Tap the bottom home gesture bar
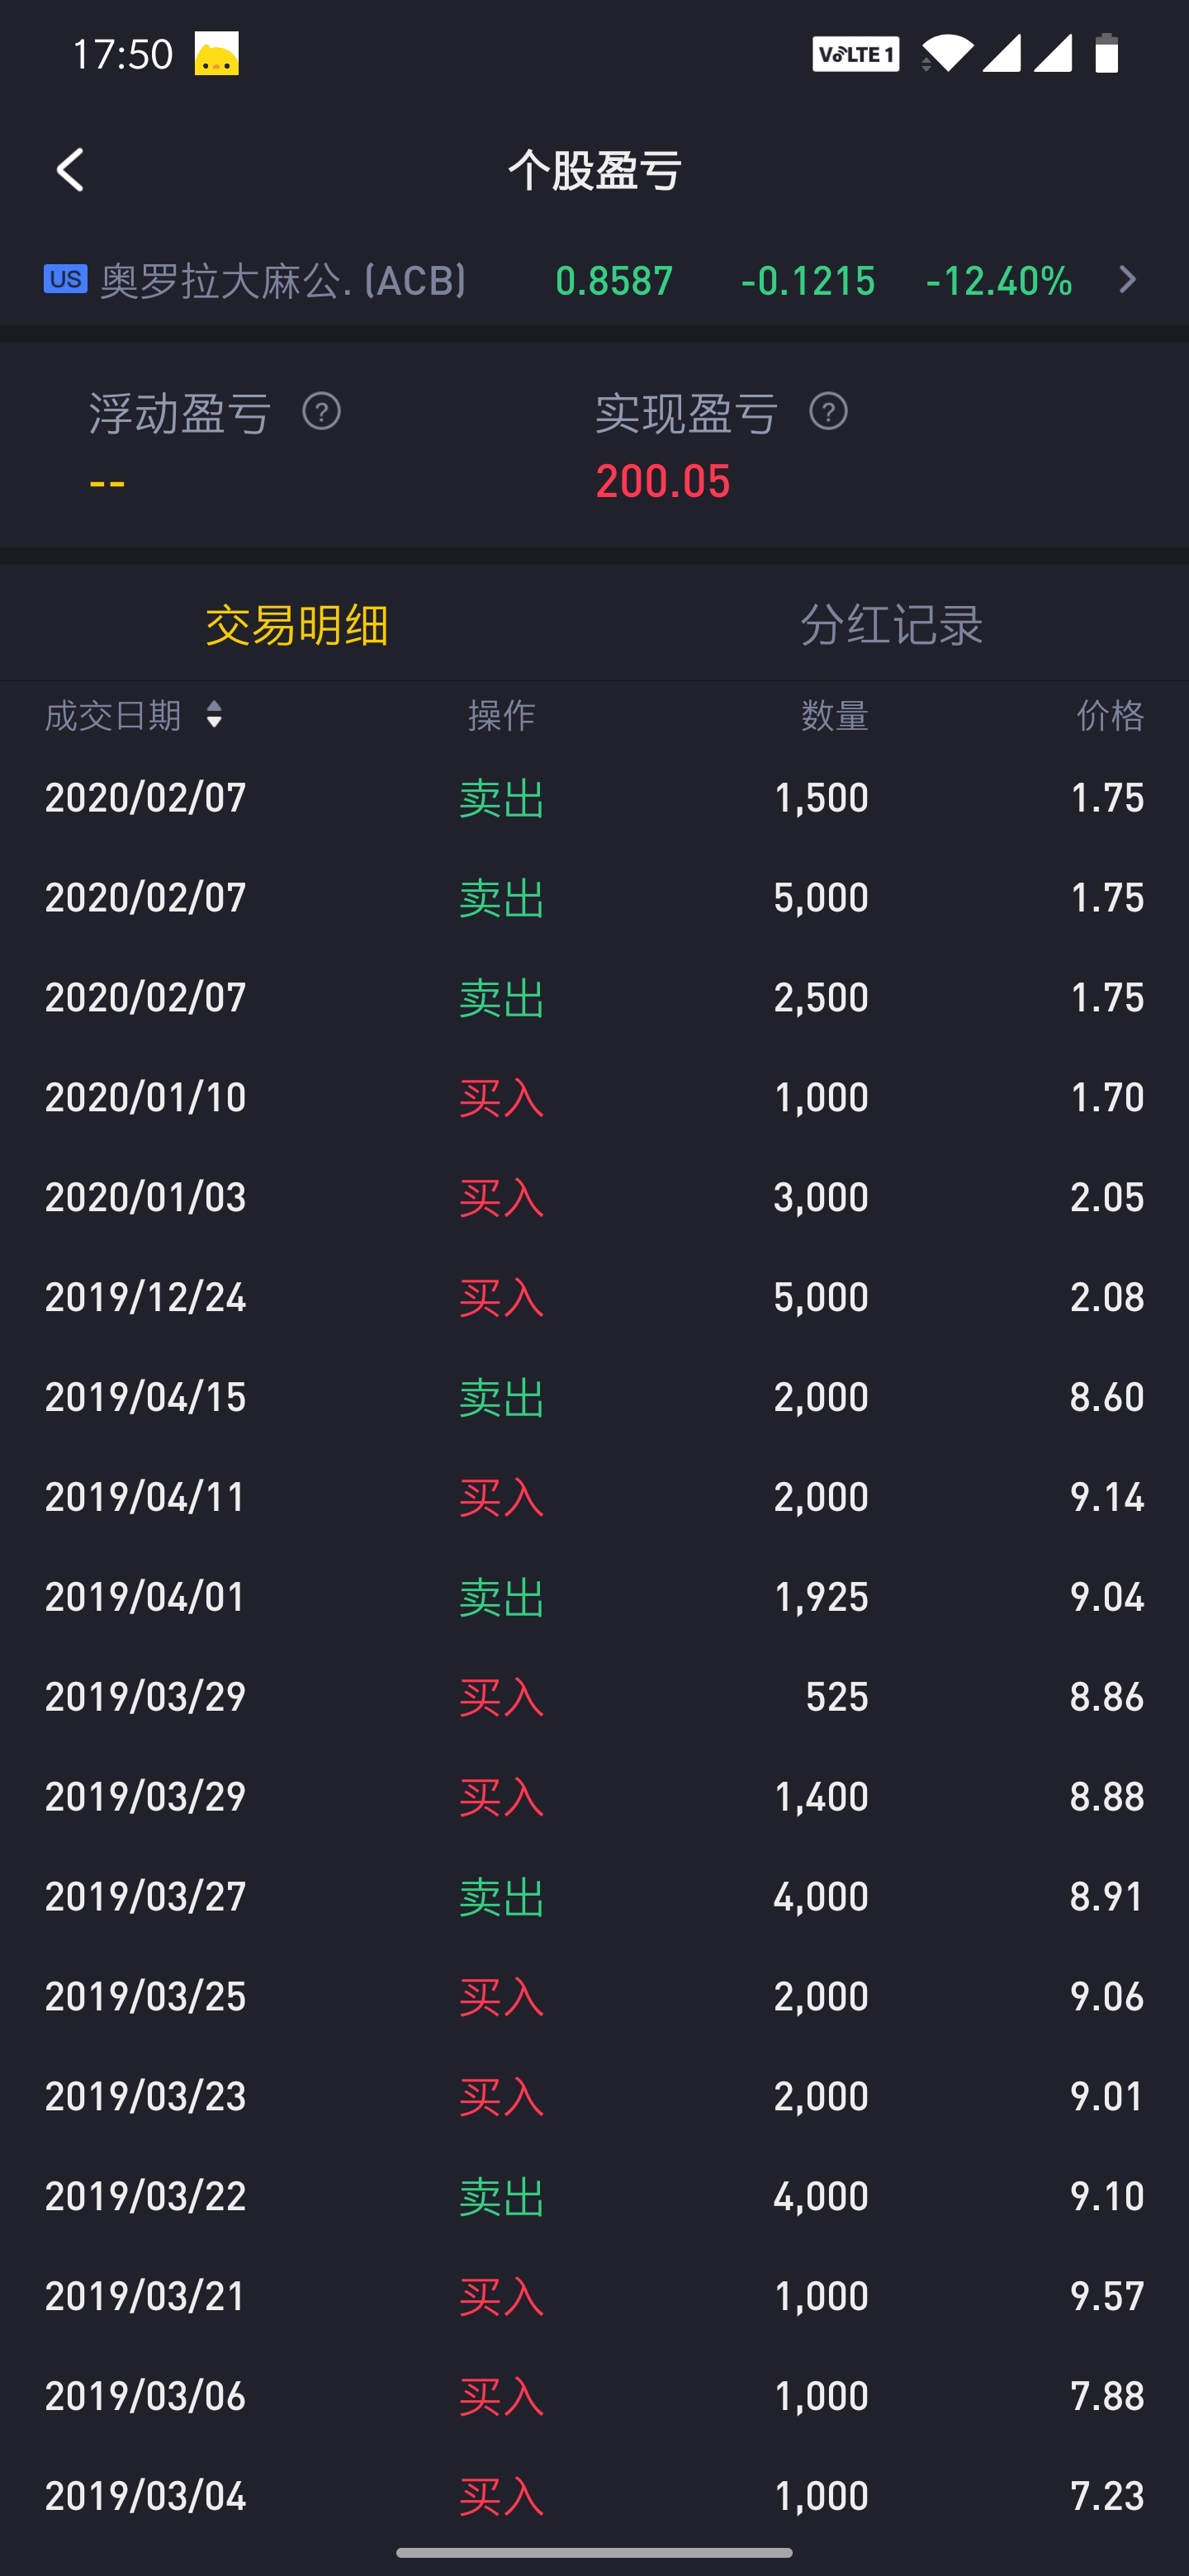This screenshot has width=1189, height=2576. click(x=594, y=2552)
